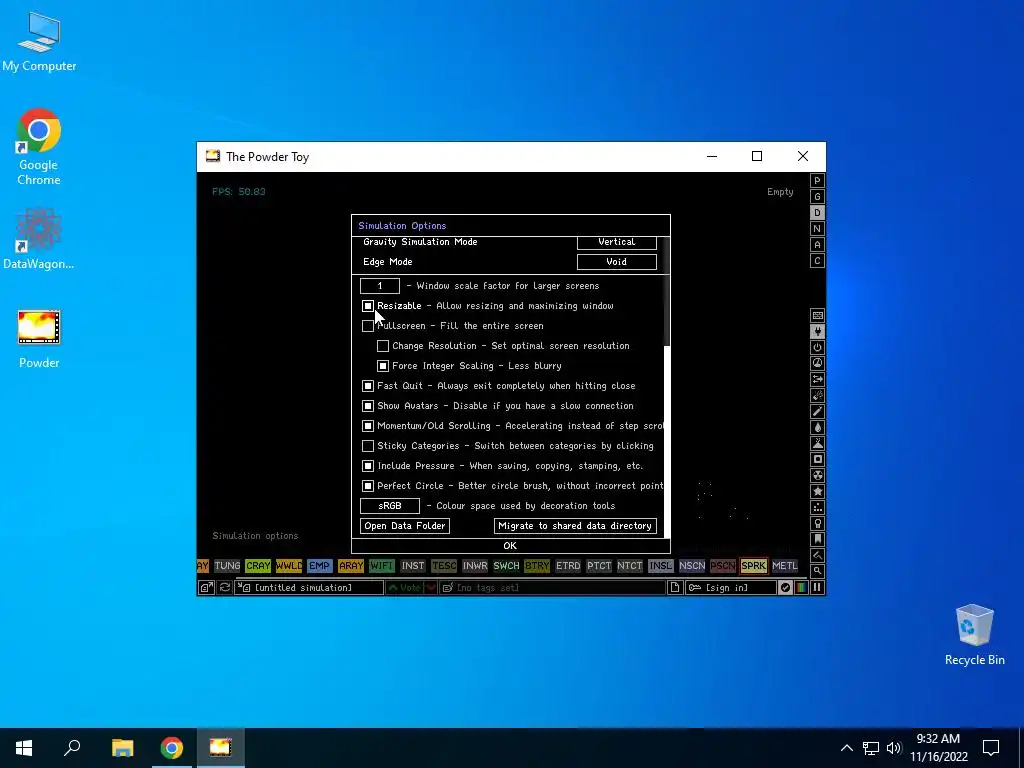This screenshot has width=1024, height=768.
Task: Click the downvote arrow button
Action: click(430, 588)
